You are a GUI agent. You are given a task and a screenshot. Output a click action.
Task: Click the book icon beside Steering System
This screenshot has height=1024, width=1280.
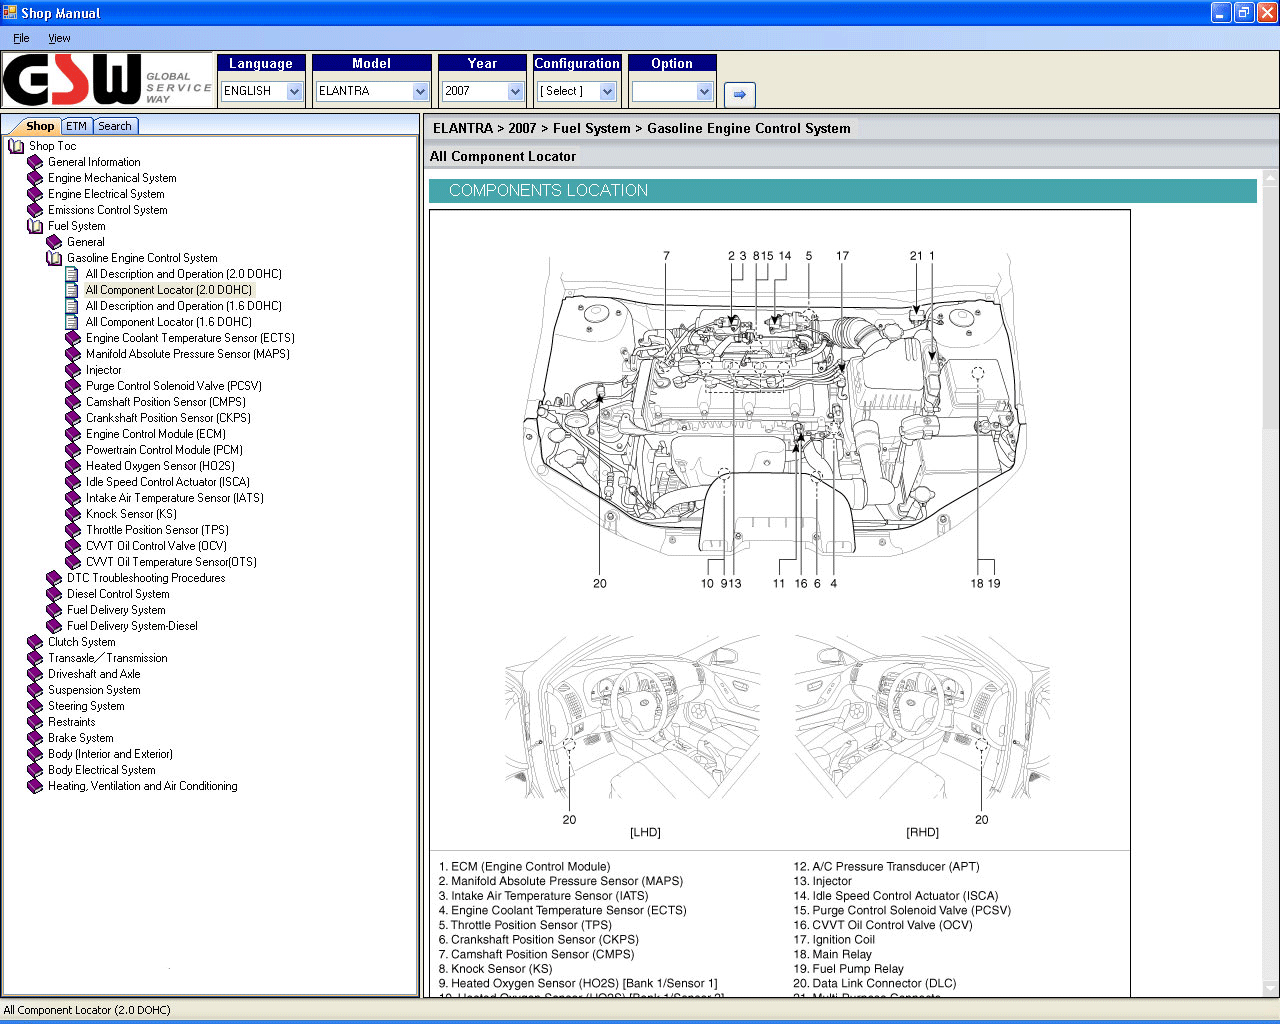(x=35, y=706)
